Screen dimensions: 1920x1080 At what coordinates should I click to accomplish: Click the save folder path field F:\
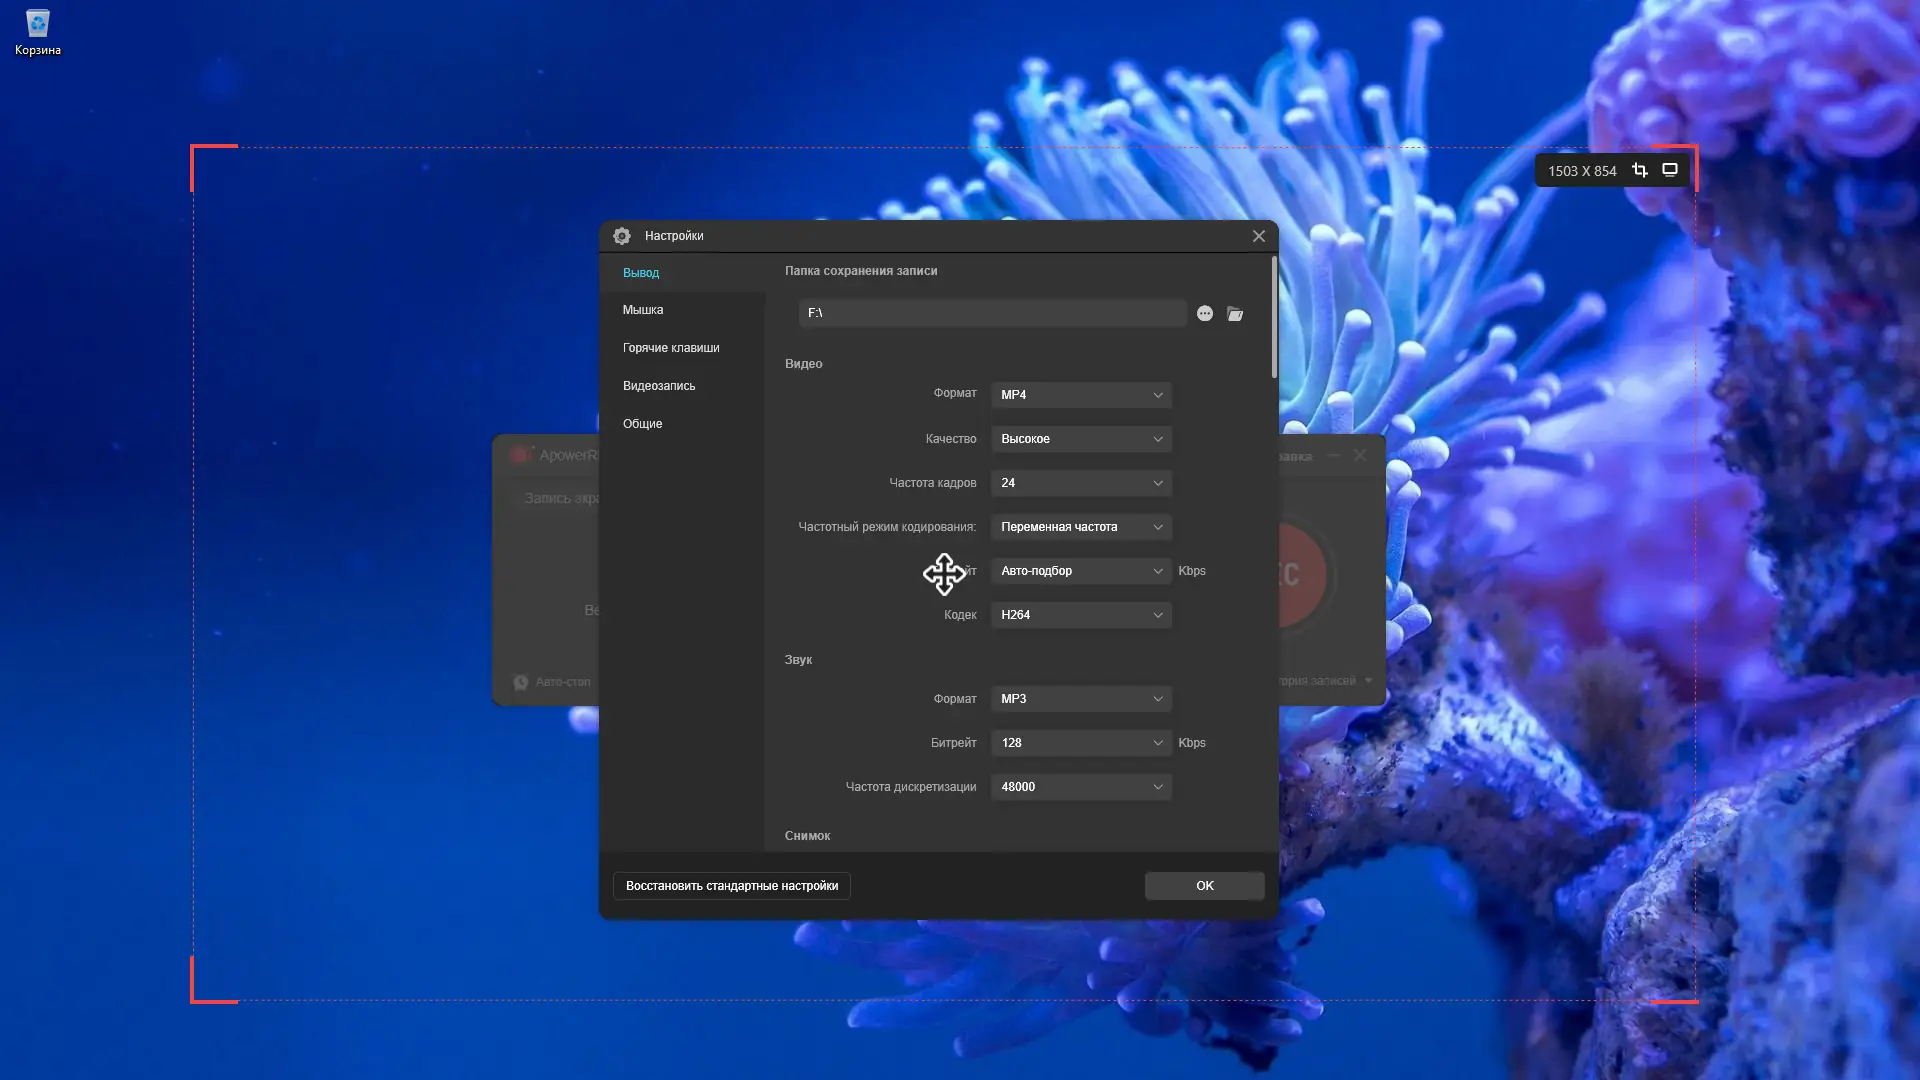992,313
